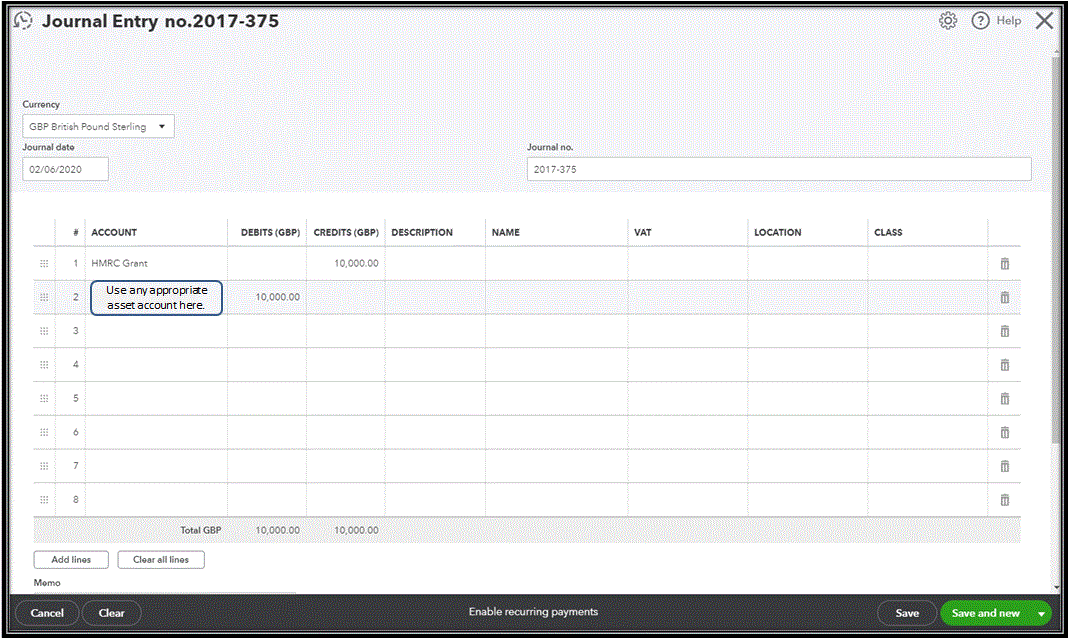This screenshot has height=639, width=1069.
Task: Open the Currency dropdown
Action: [98, 126]
